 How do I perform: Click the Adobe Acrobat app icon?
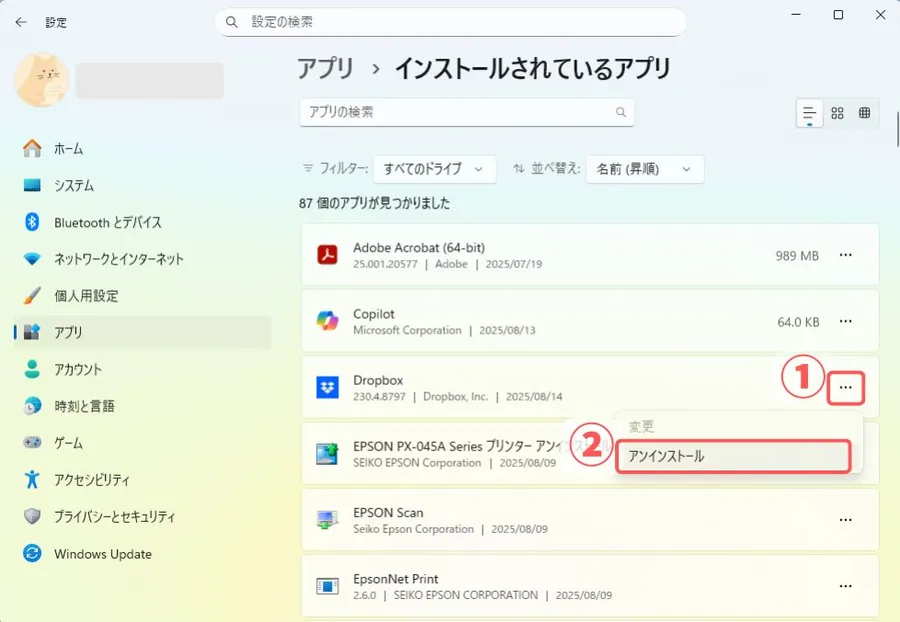click(x=328, y=255)
